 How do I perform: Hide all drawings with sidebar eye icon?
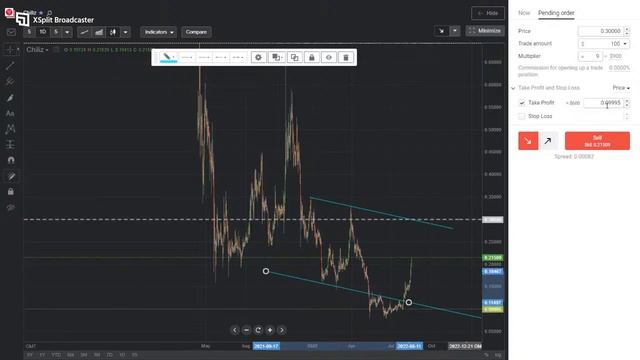point(11,208)
